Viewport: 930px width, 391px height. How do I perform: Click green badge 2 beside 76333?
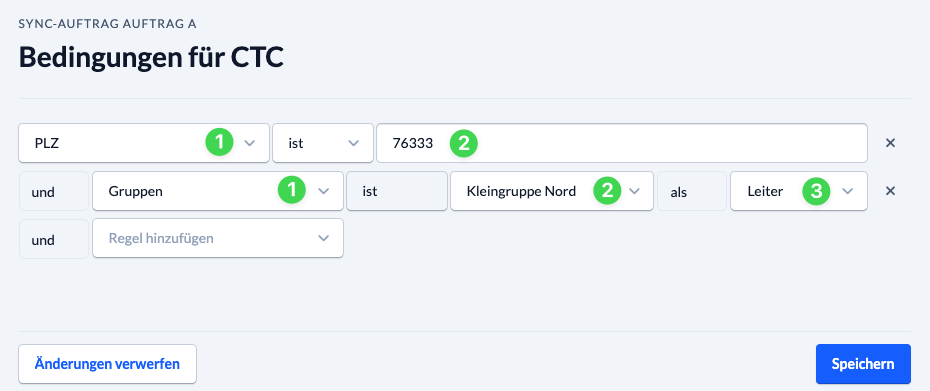[x=463, y=143]
